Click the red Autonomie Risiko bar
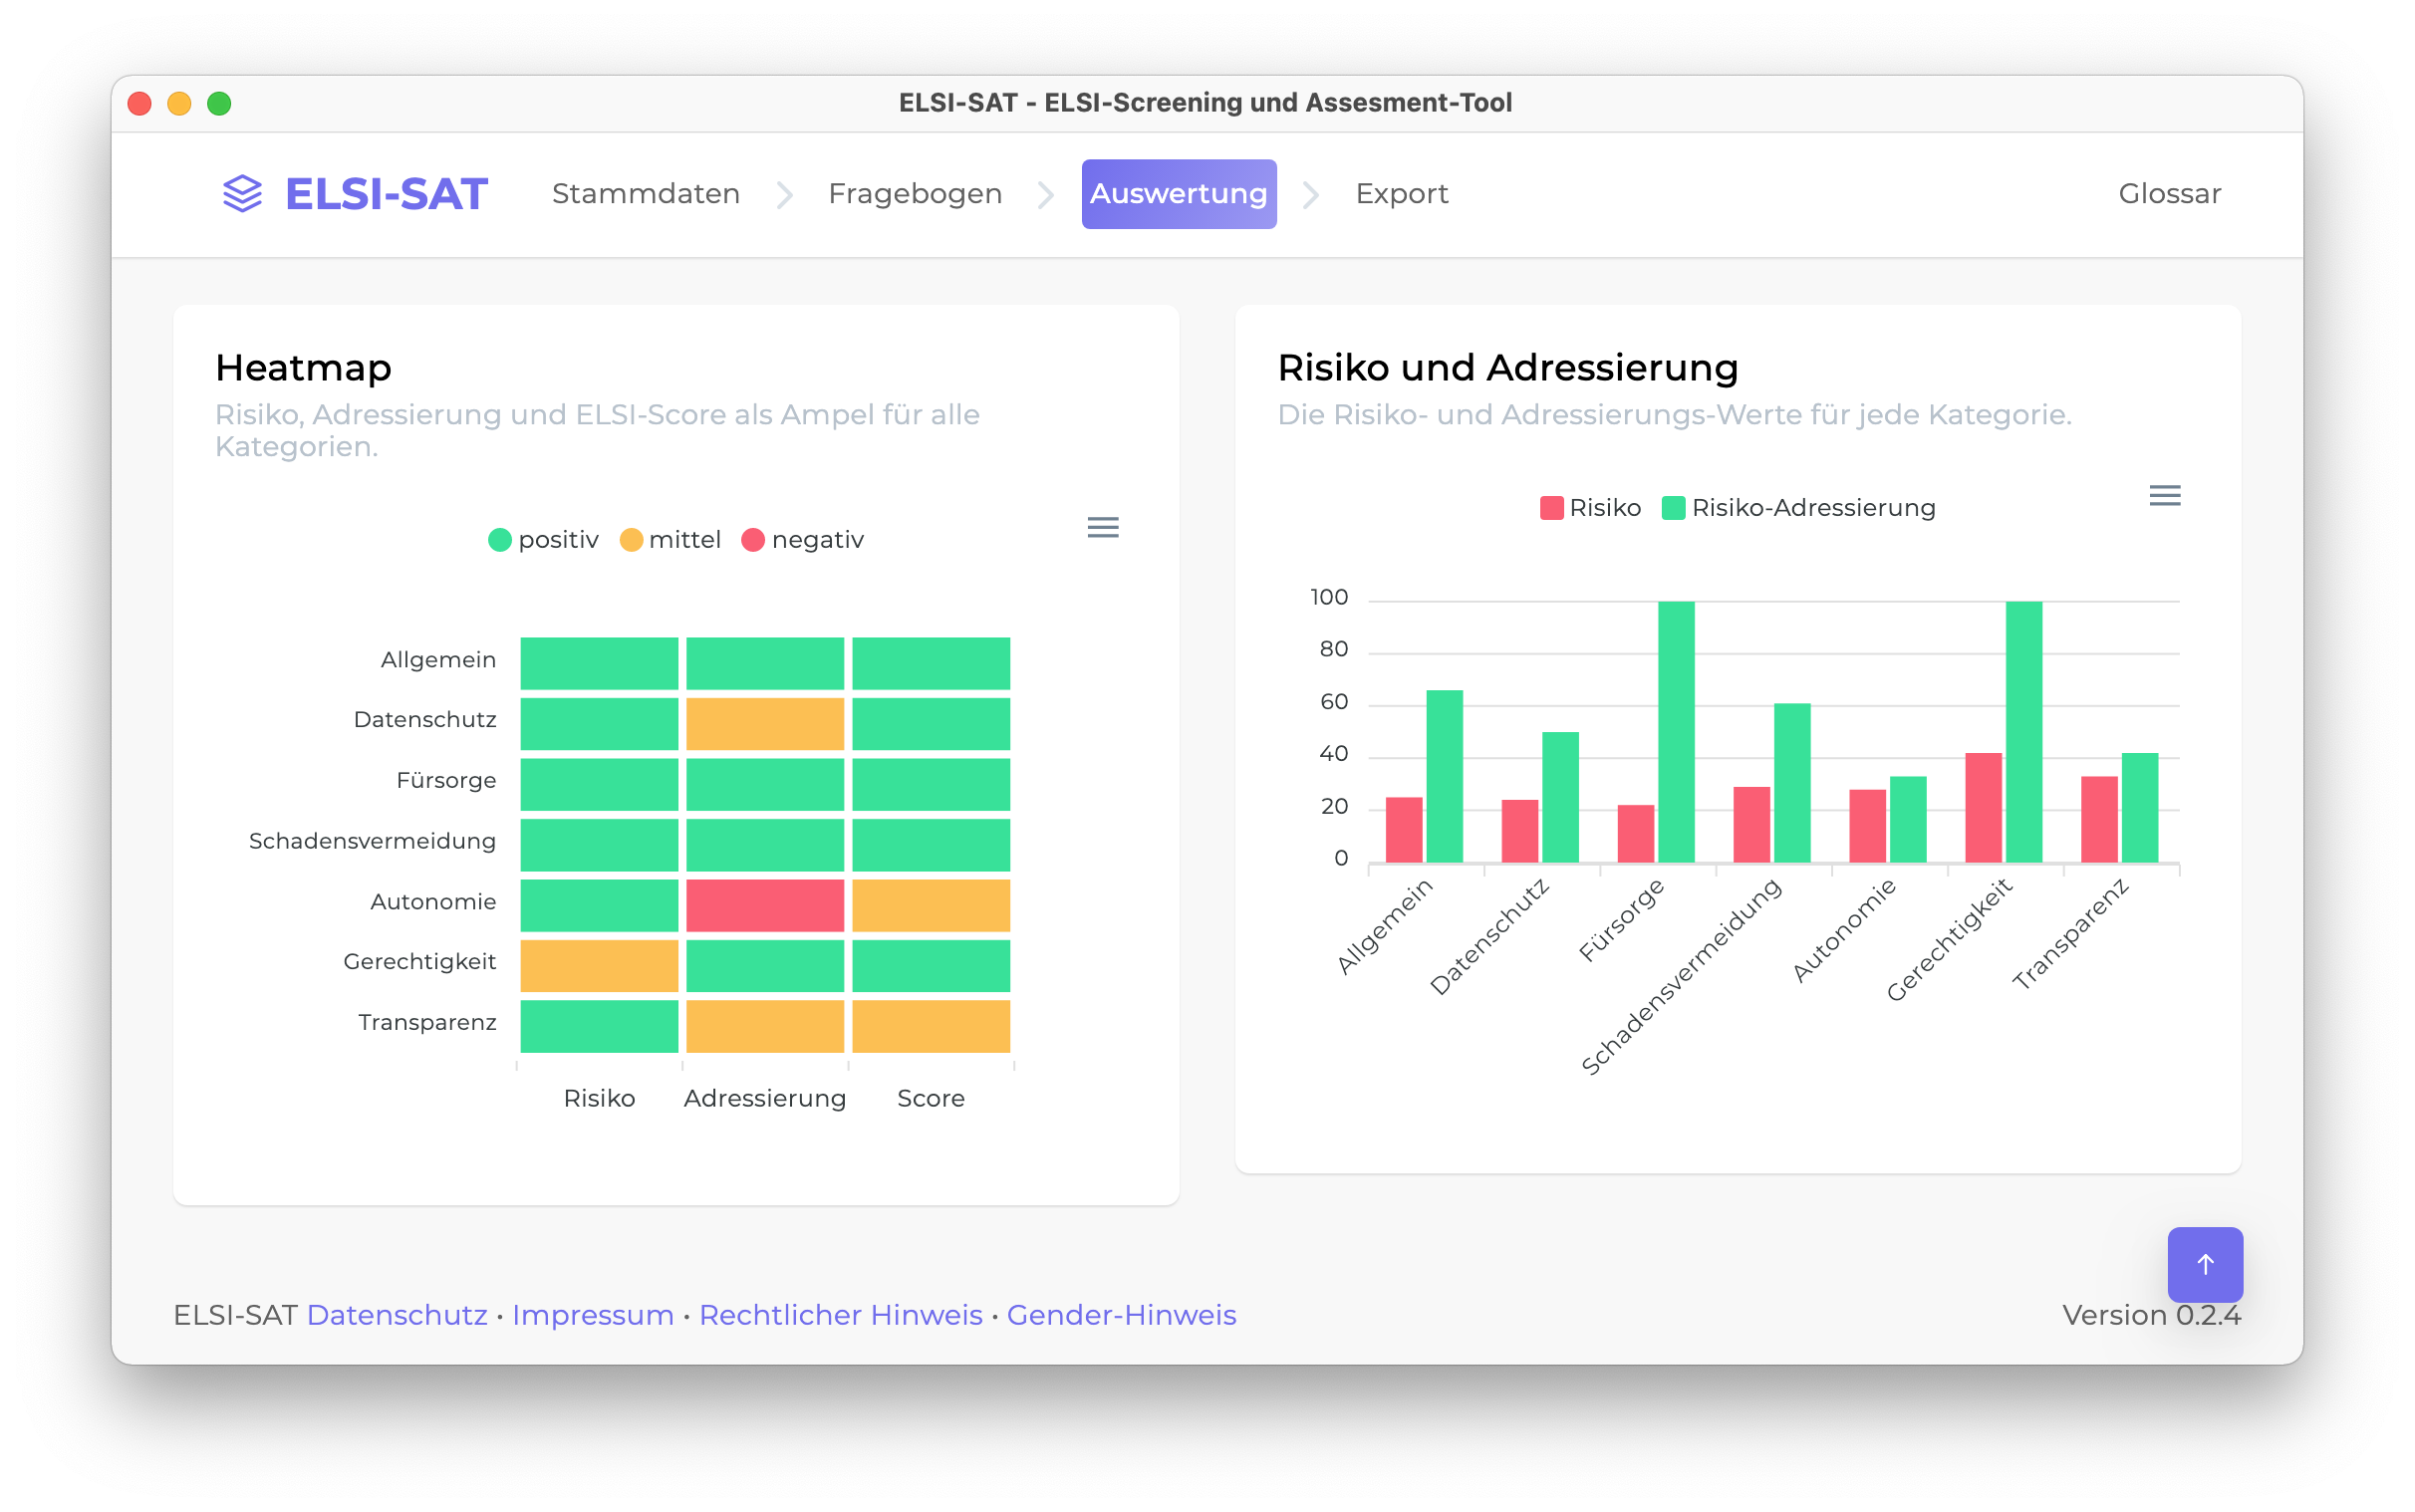The image size is (2415, 1512). 1867,826
